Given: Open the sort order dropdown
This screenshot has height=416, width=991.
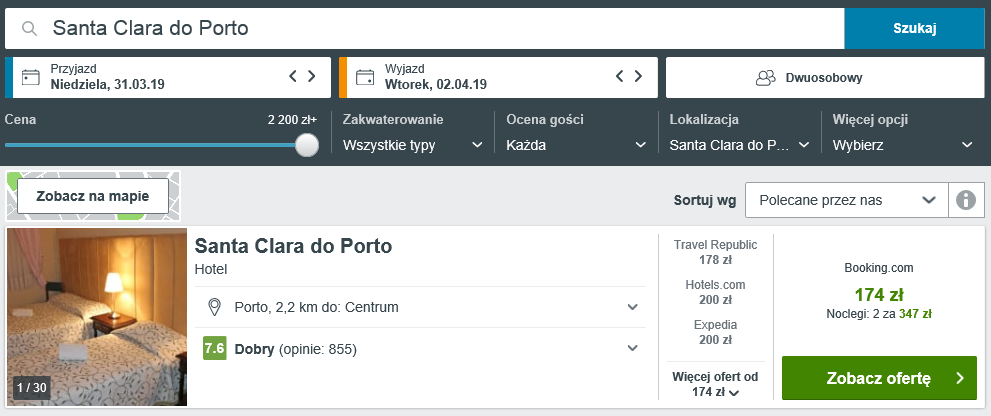Looking at the screenshot, I should click(x=846, y=200).
